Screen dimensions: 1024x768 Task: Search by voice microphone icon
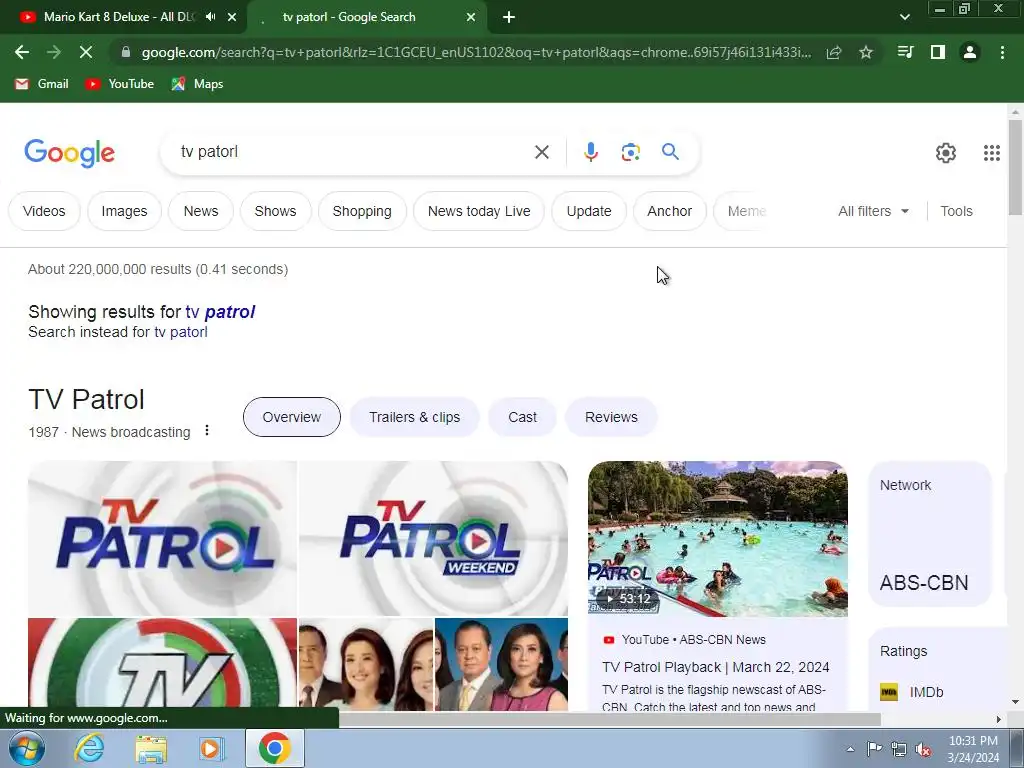590,152
